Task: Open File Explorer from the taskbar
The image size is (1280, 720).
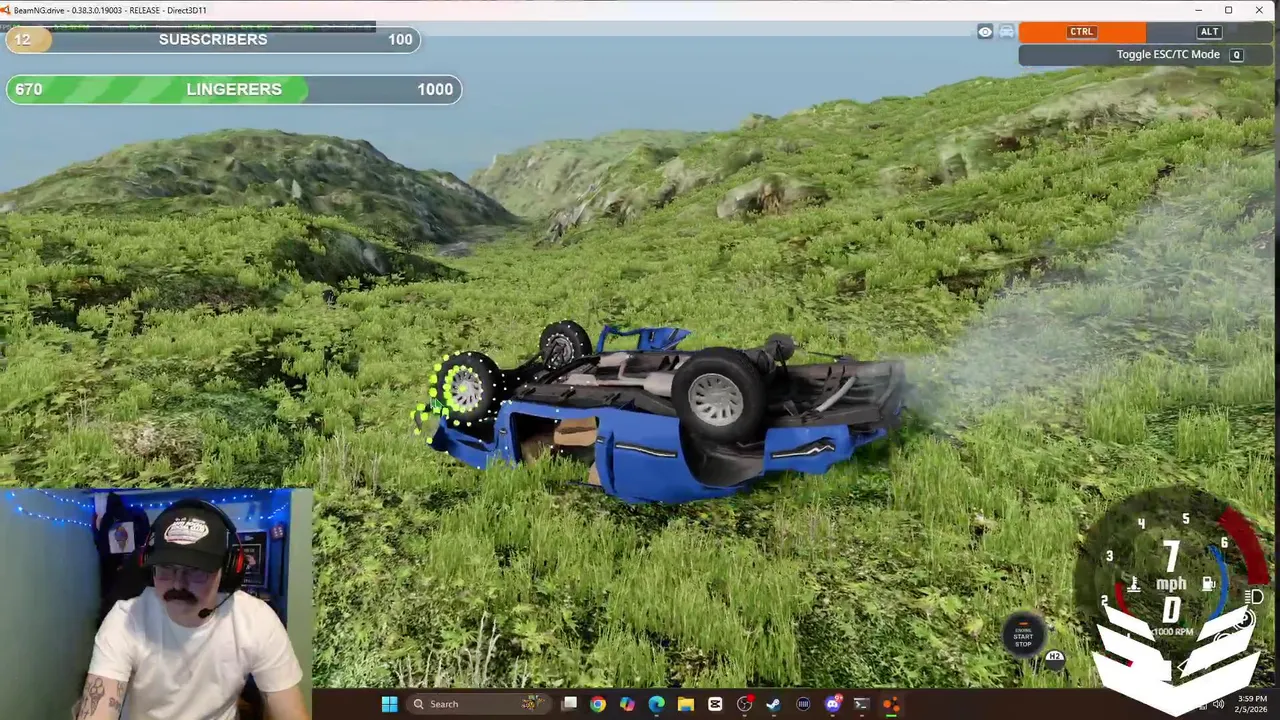Action: [686, 704]
